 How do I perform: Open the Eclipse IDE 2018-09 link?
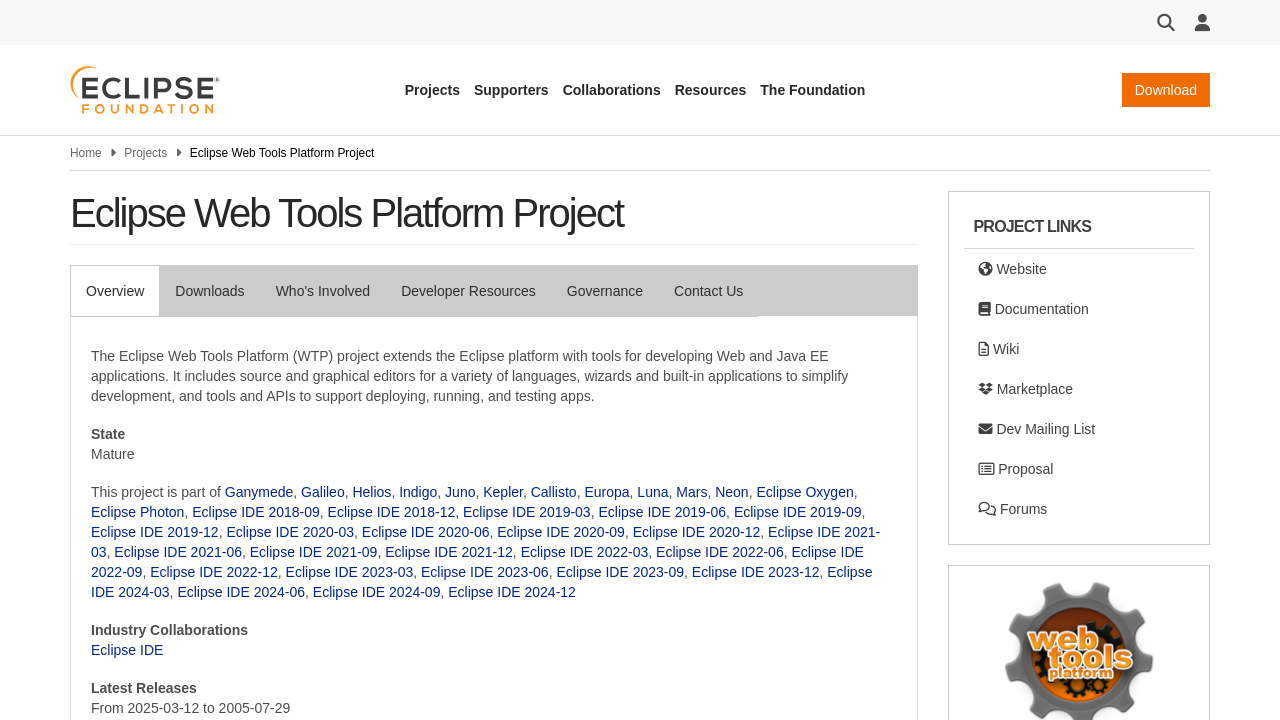(256, 512)
